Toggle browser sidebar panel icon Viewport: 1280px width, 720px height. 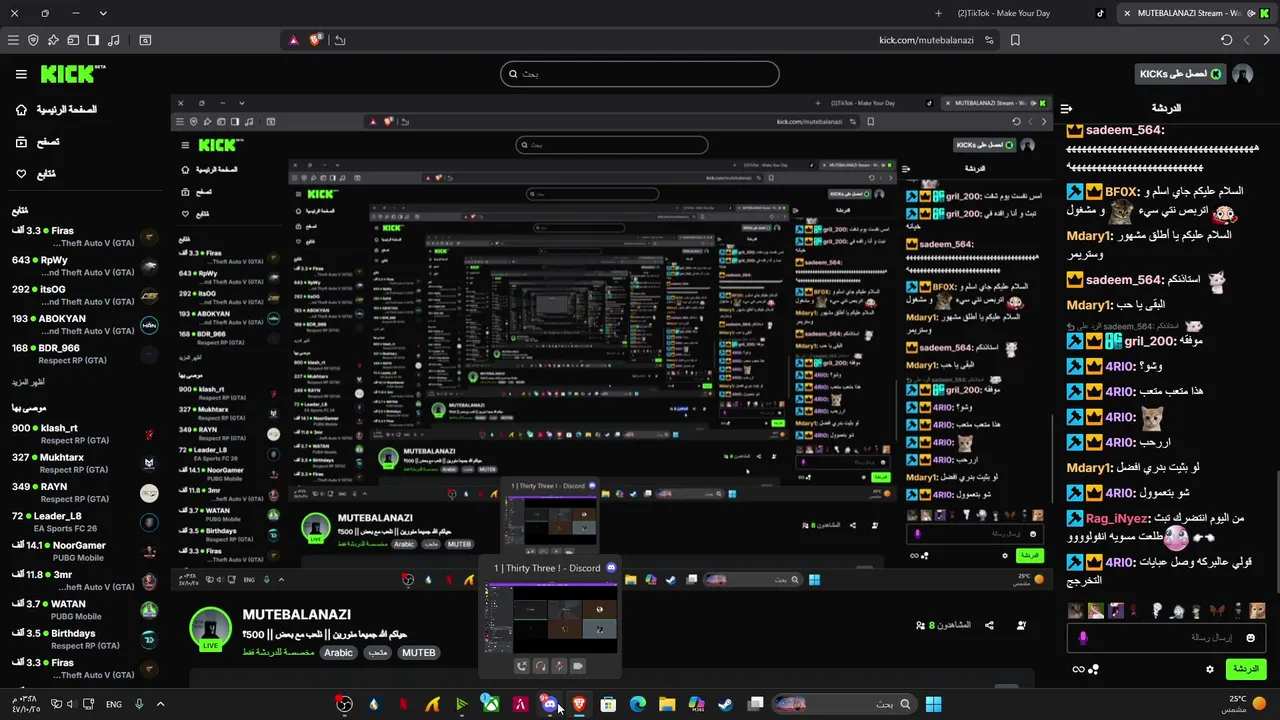93,40
